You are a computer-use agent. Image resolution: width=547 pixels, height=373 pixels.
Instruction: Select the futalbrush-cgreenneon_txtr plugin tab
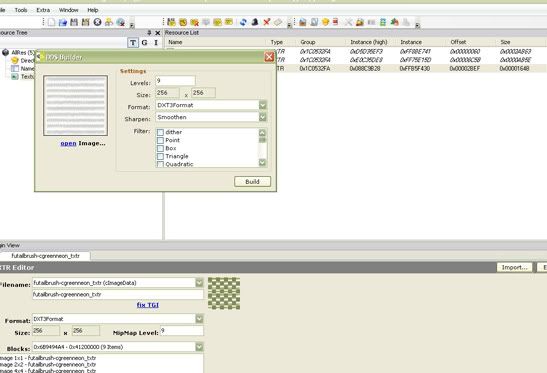pyautogui.click(x=46, y=256)
